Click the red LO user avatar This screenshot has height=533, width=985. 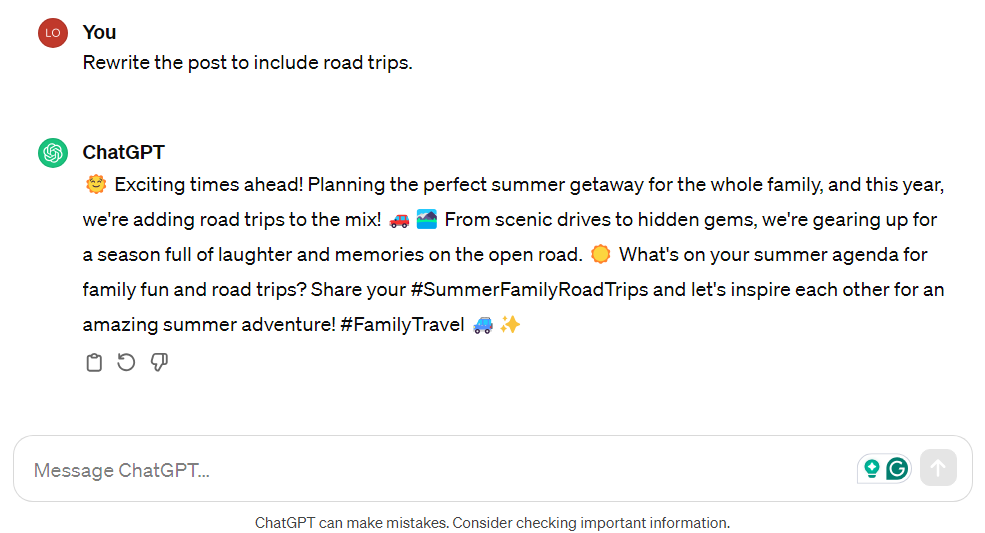pyautogui.click(x=53, y=33)
